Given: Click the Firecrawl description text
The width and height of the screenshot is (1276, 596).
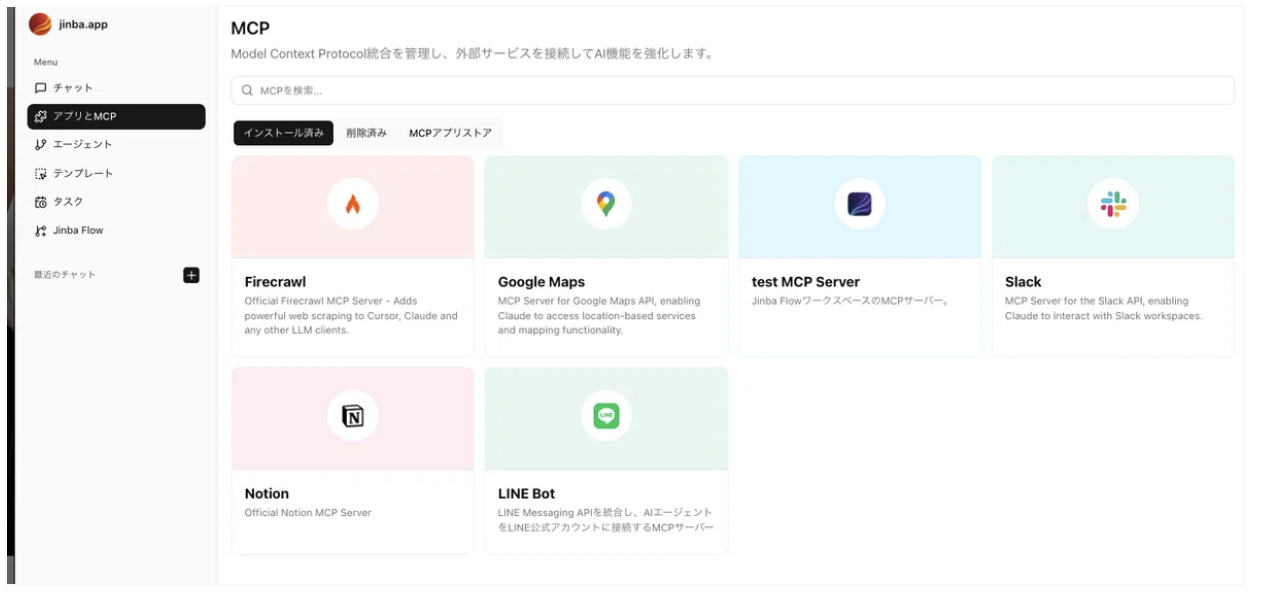Looking at the screenshot, I should click(351, 316).
